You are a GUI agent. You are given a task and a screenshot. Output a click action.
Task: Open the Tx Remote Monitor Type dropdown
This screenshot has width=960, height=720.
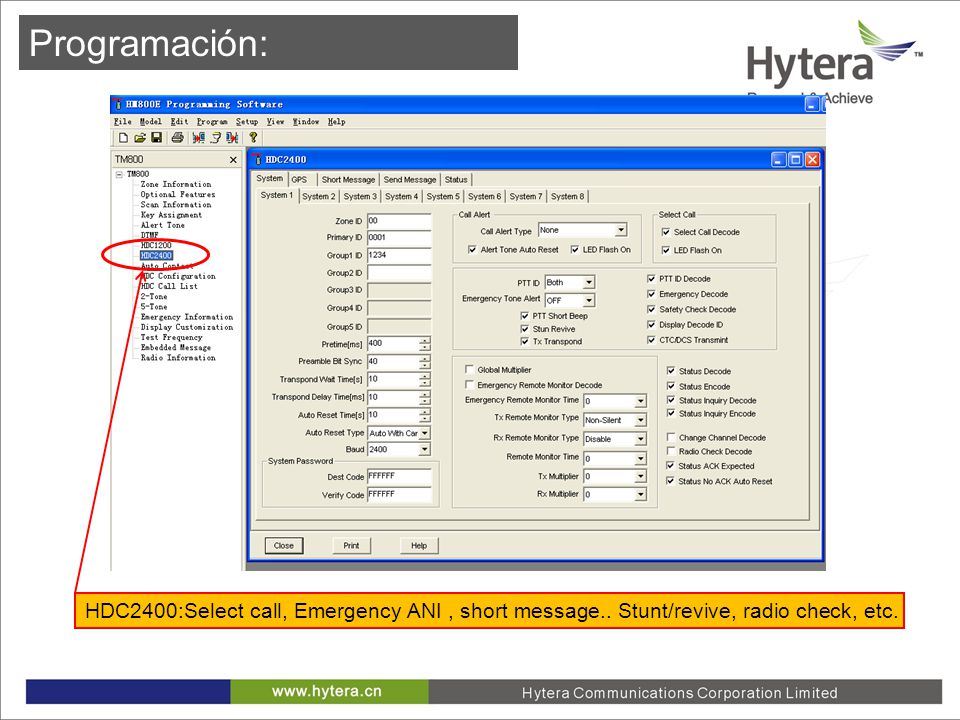tap(640, 420)
